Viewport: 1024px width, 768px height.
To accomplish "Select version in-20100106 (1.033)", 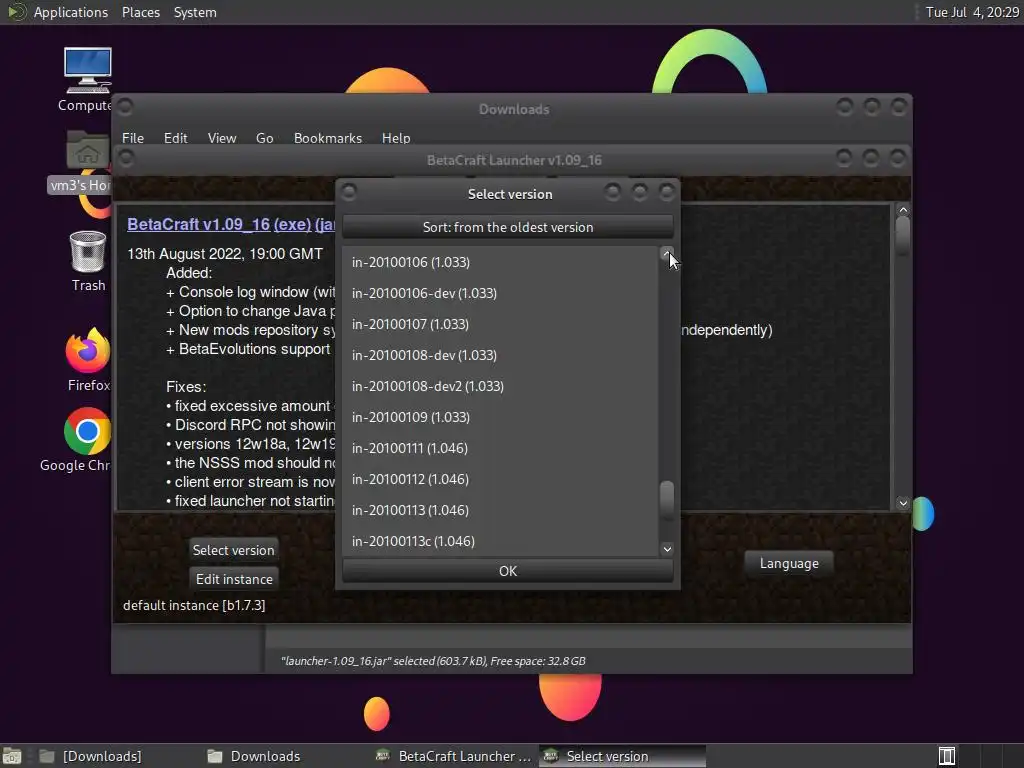I will click(500, 262).
